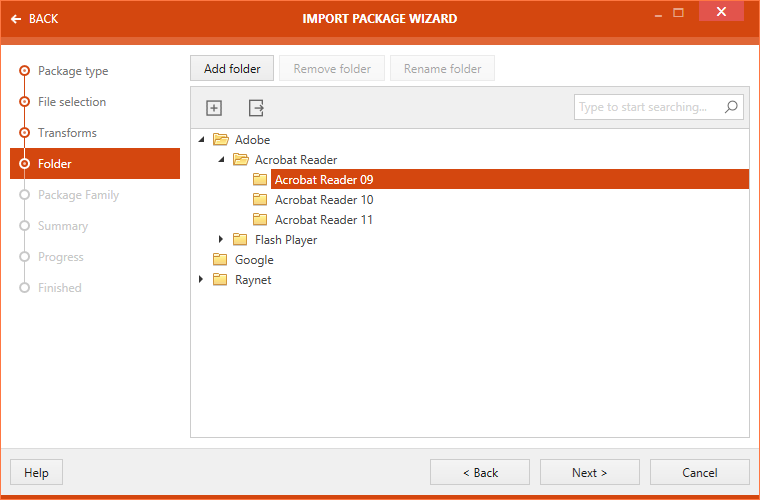Expand the Flash Player tree node
The width and height of the screenshot is (760, 500).
coord(221,239)
